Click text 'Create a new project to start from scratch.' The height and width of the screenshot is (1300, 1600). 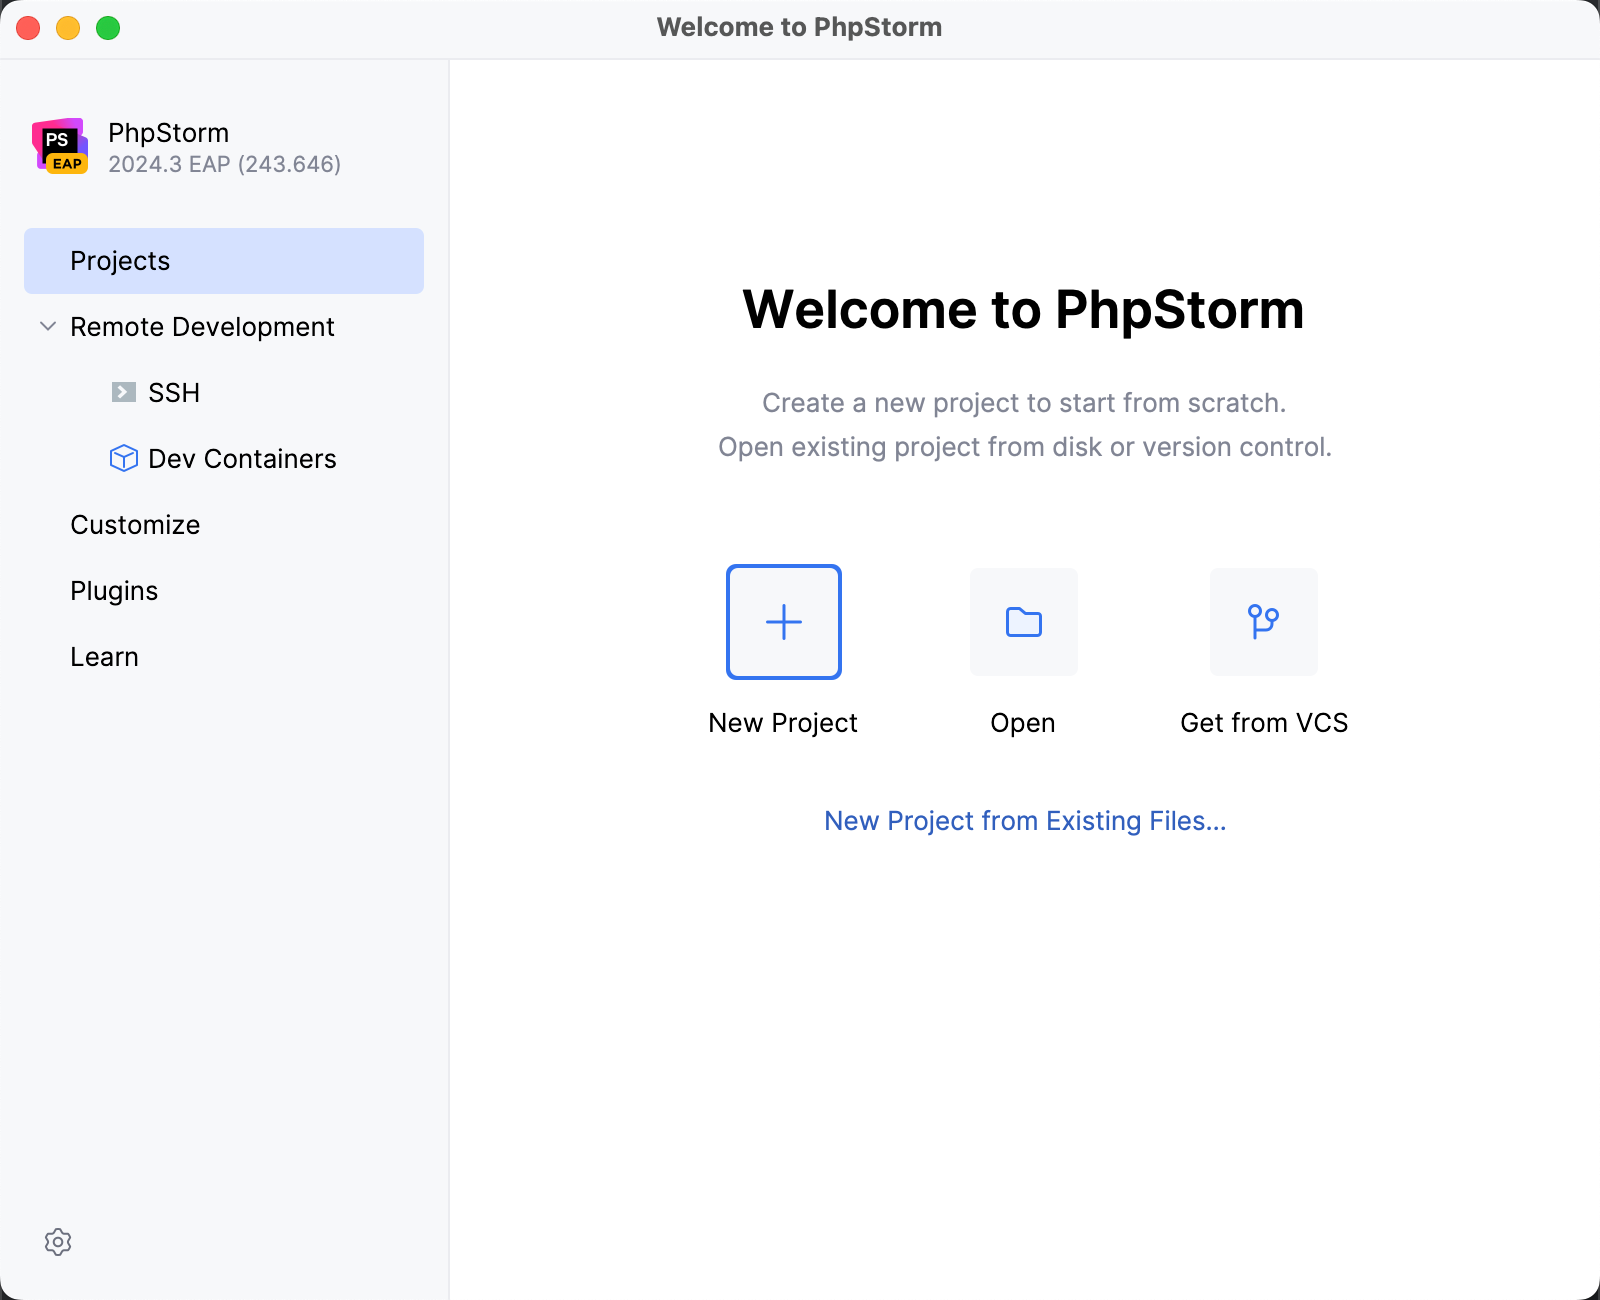pos(1024,403)
